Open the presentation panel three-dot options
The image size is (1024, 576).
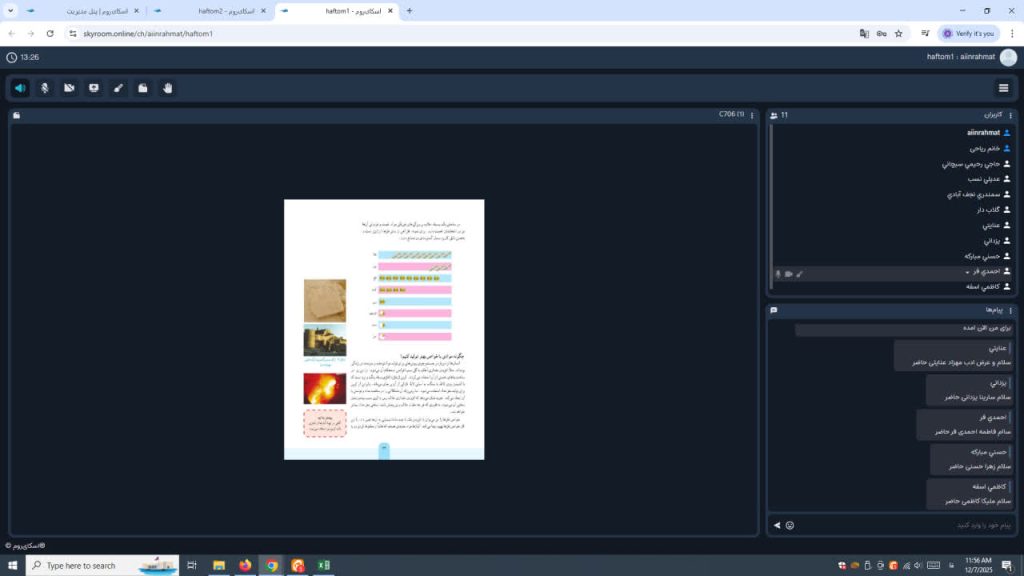tap(752, 115)
